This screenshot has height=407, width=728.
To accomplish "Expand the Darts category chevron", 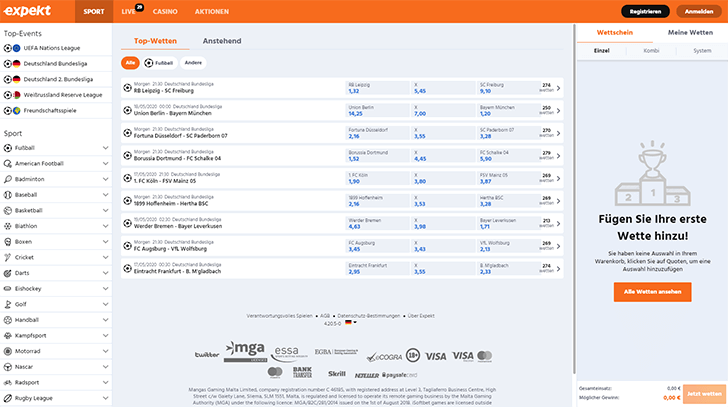I will [105, 273].
